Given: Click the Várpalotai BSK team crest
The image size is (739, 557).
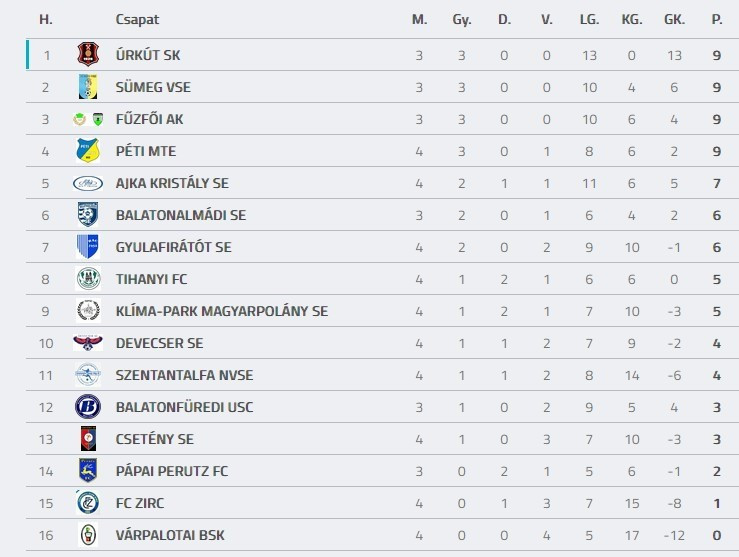Looking at the screenshot, I should (88, 535).
